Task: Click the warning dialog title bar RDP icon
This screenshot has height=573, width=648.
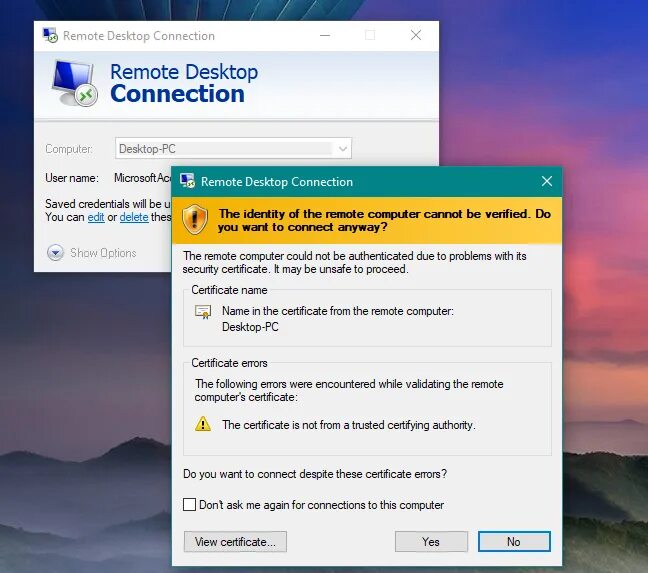Action: point(187,181)
